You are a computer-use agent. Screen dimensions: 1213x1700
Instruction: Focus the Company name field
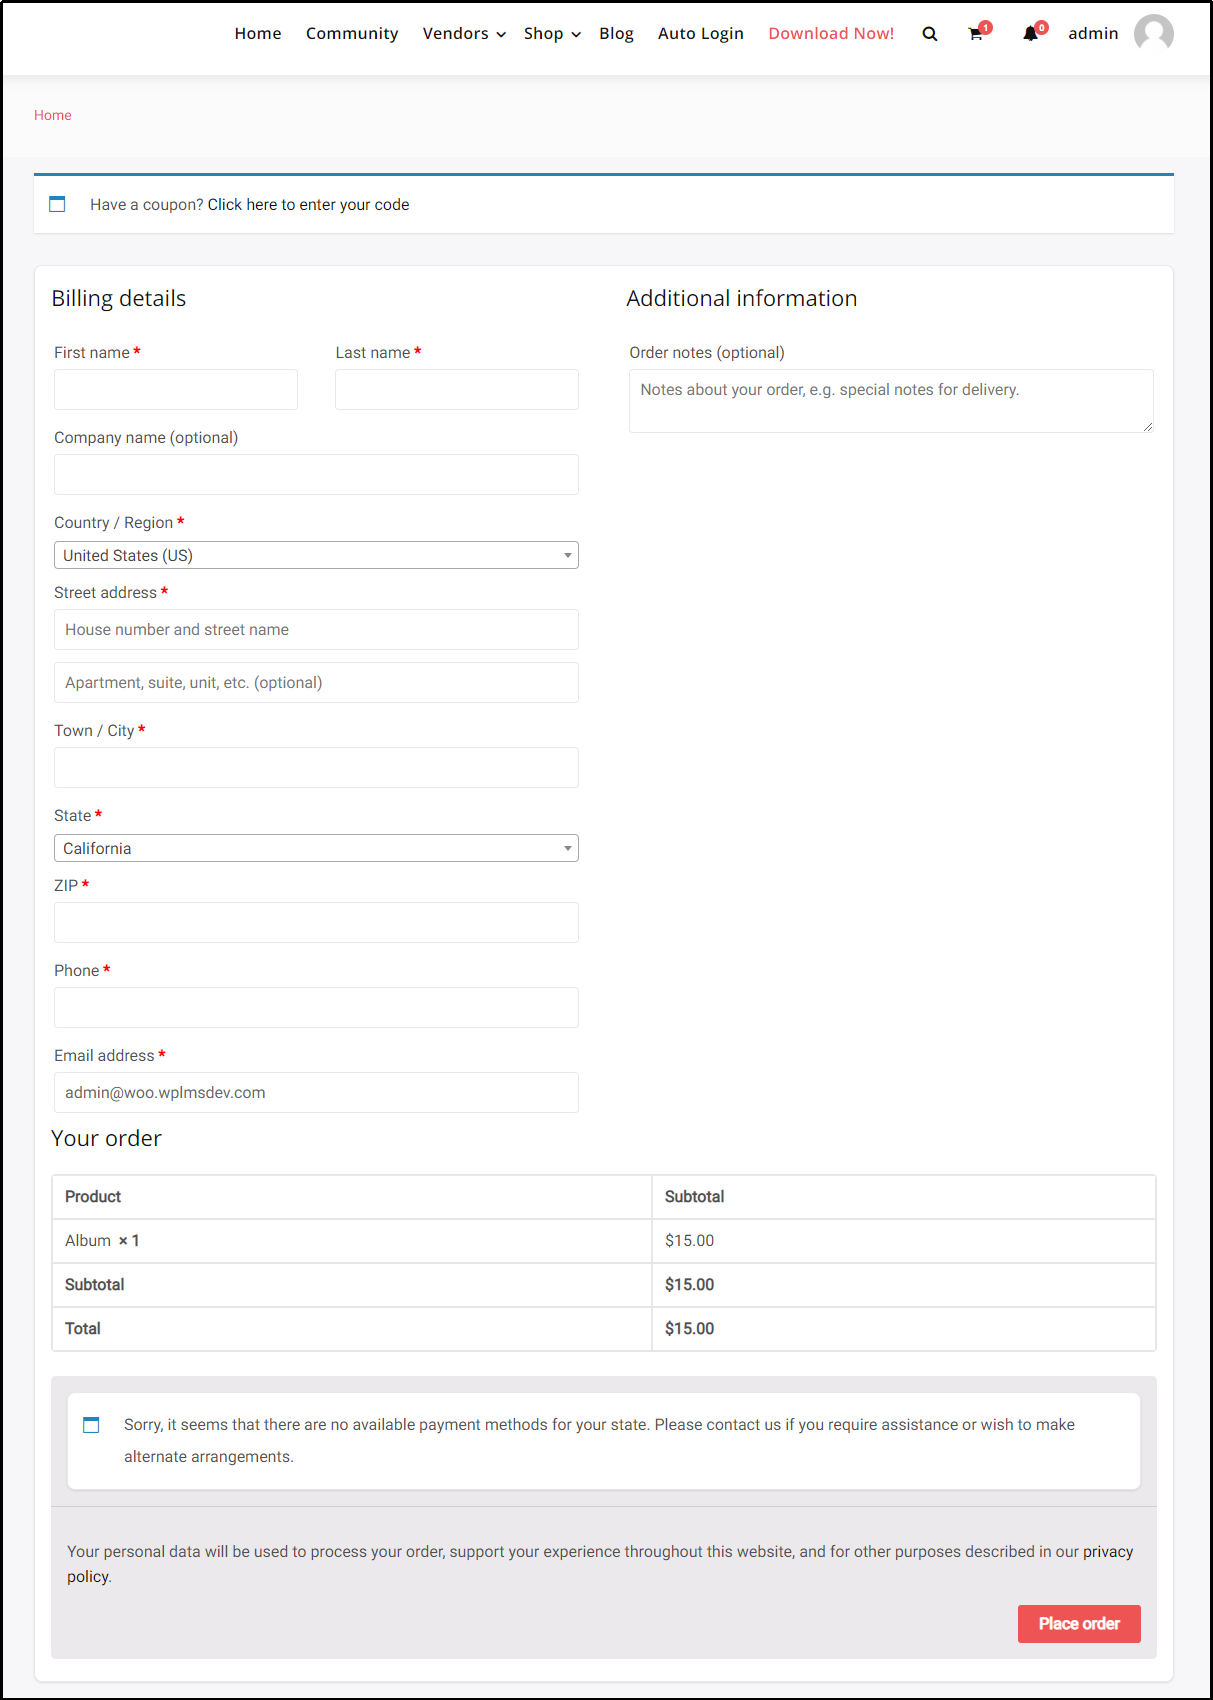coord(316,474)
